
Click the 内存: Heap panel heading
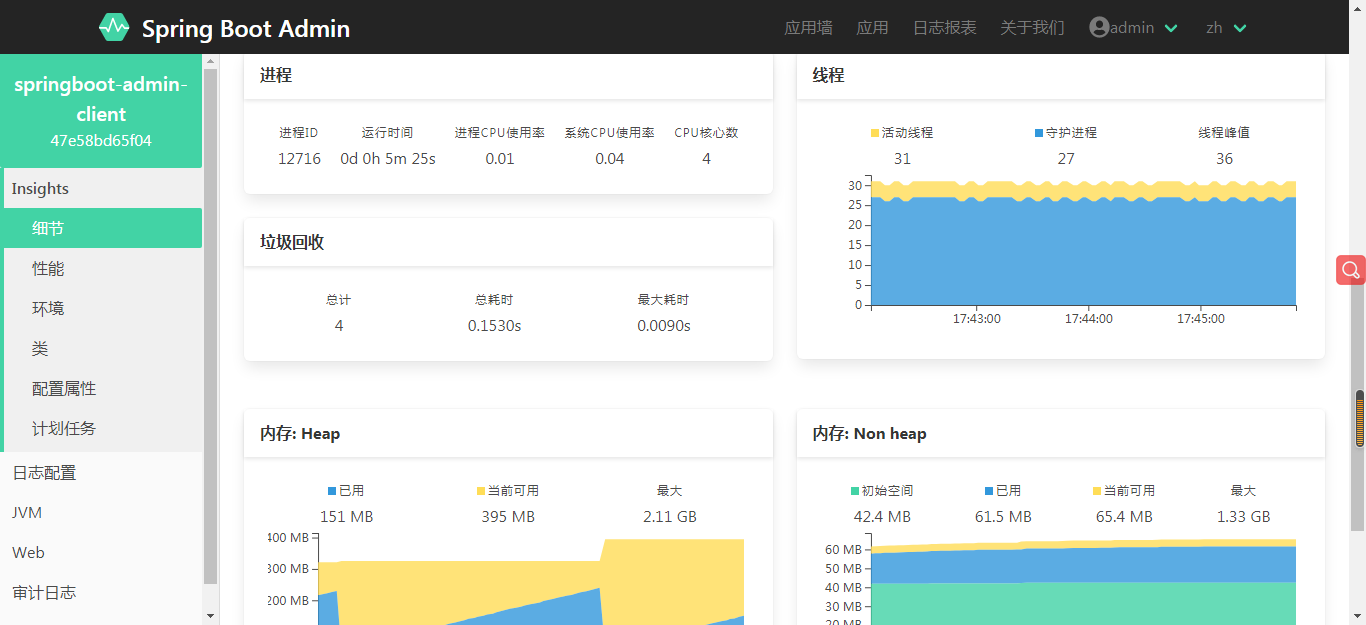[300, 433]
